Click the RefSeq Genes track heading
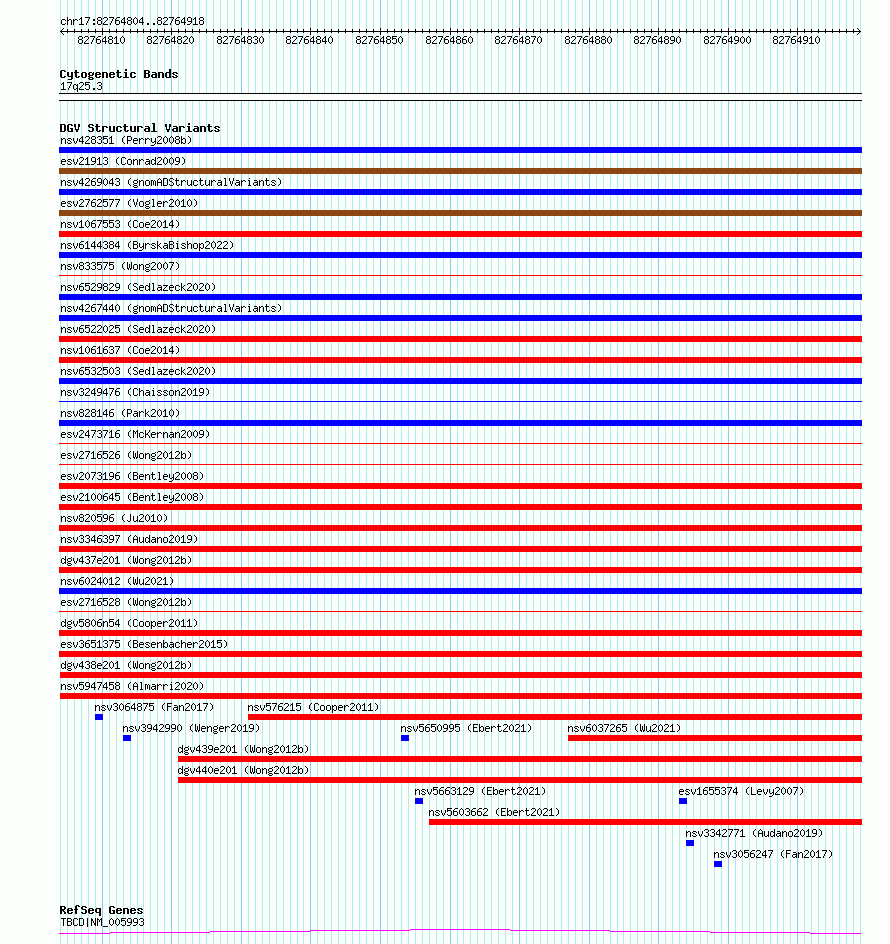The image size is (890, 944). [101, 910]
